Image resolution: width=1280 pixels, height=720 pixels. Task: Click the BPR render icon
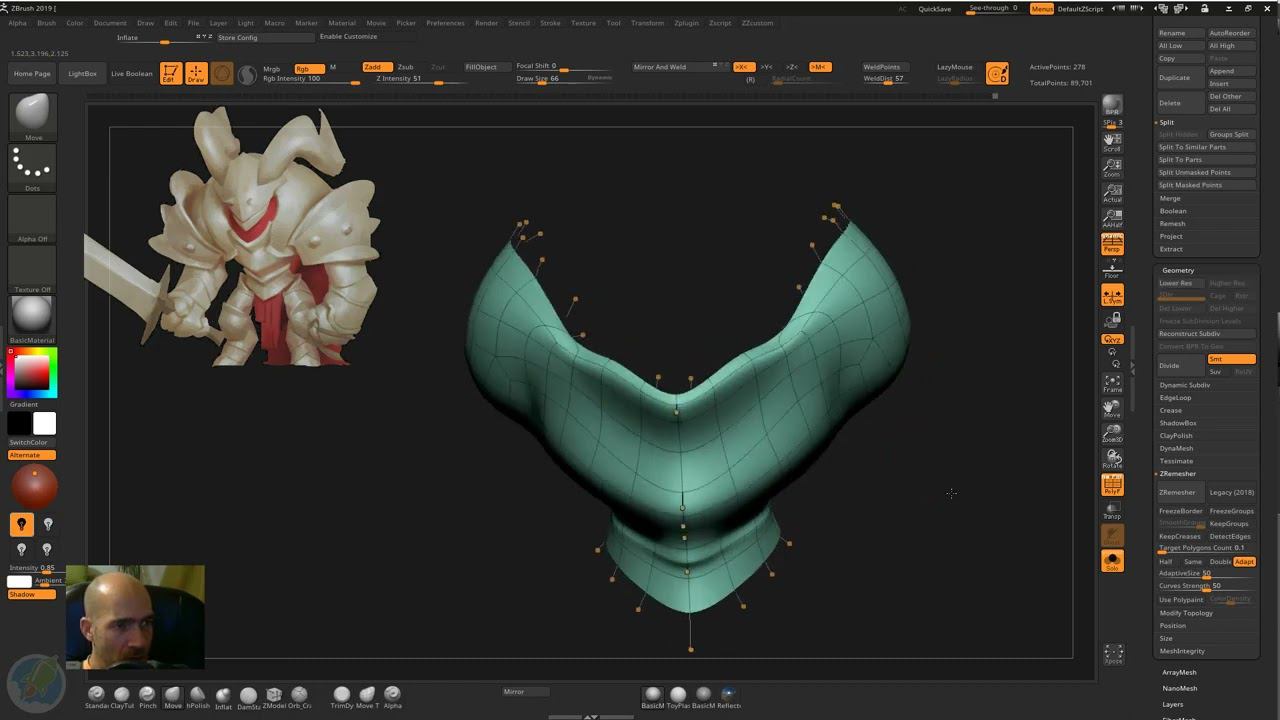1112,105
